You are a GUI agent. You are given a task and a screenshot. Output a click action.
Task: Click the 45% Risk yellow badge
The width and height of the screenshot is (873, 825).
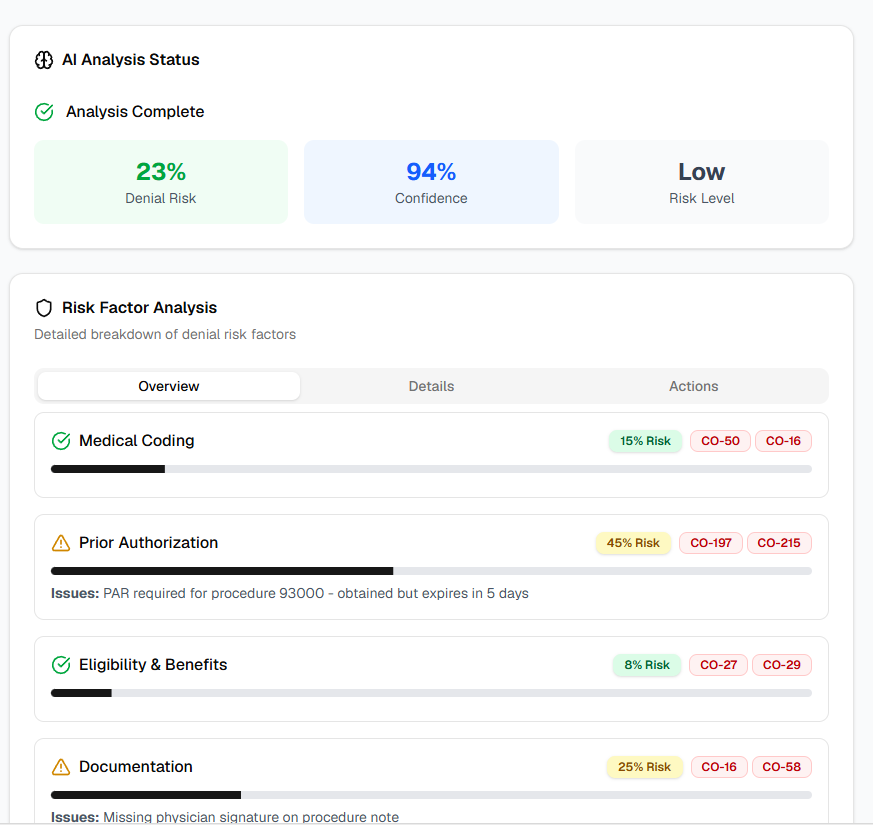[633, 543]
